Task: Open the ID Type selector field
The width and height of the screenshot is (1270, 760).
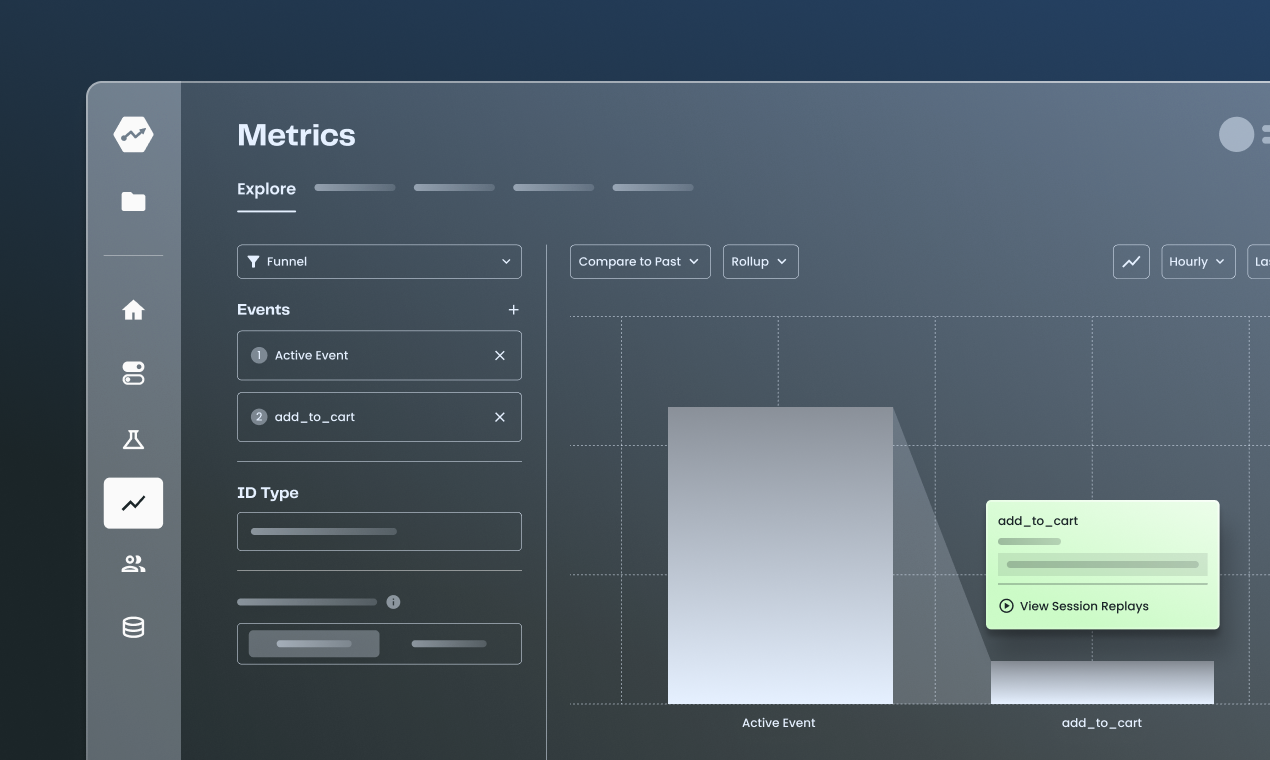Action: click(379, 531)
